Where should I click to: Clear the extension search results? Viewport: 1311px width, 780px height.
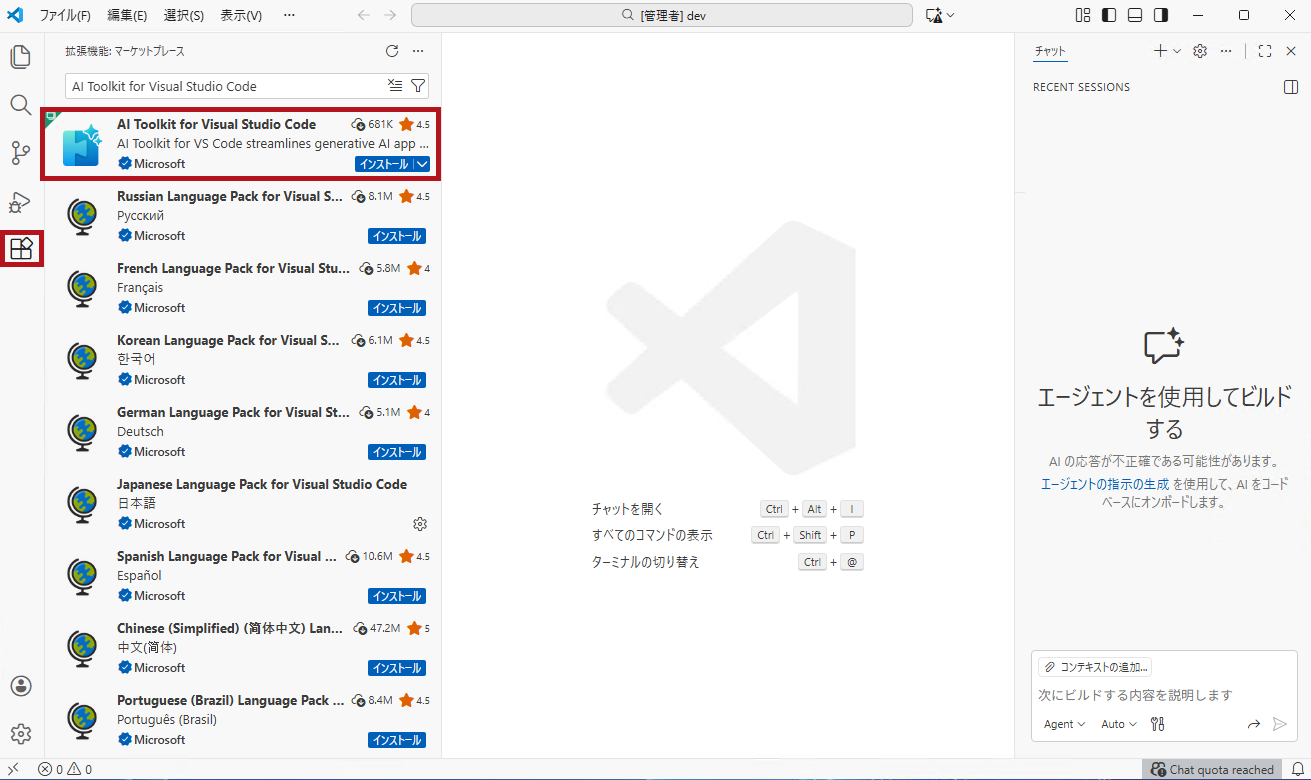tap(394, 86)
